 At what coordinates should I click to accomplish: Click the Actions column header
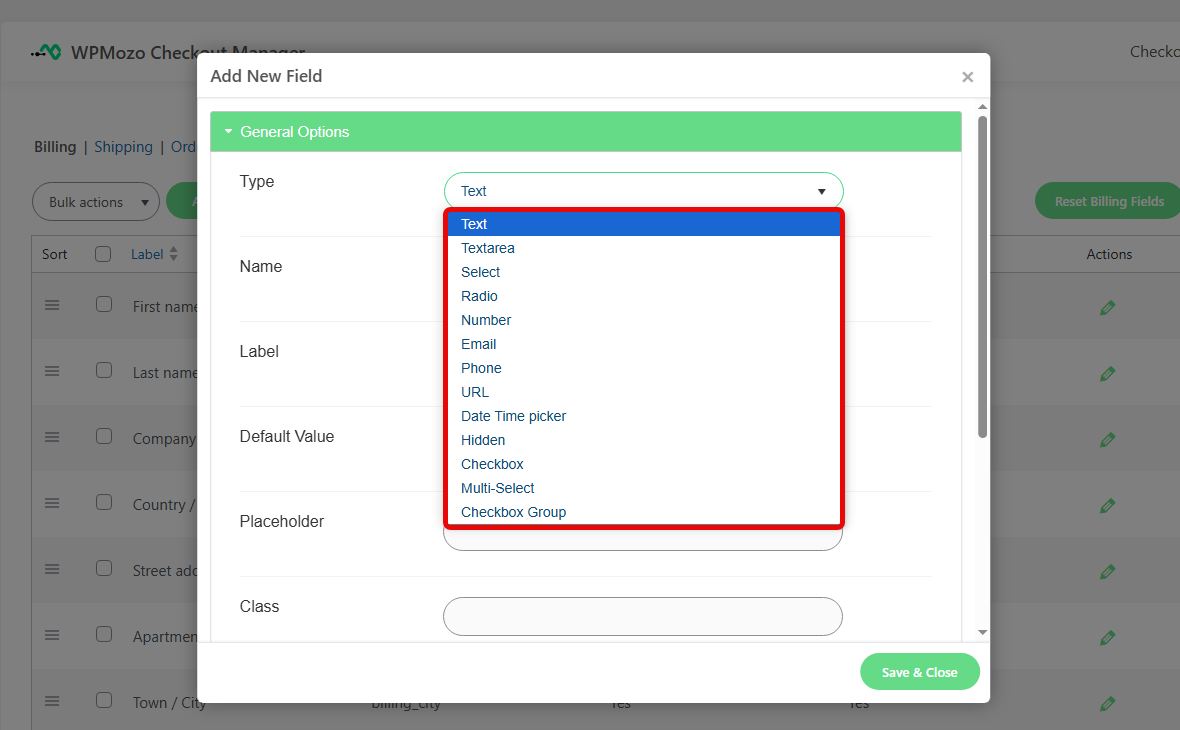coord(1109,254)
